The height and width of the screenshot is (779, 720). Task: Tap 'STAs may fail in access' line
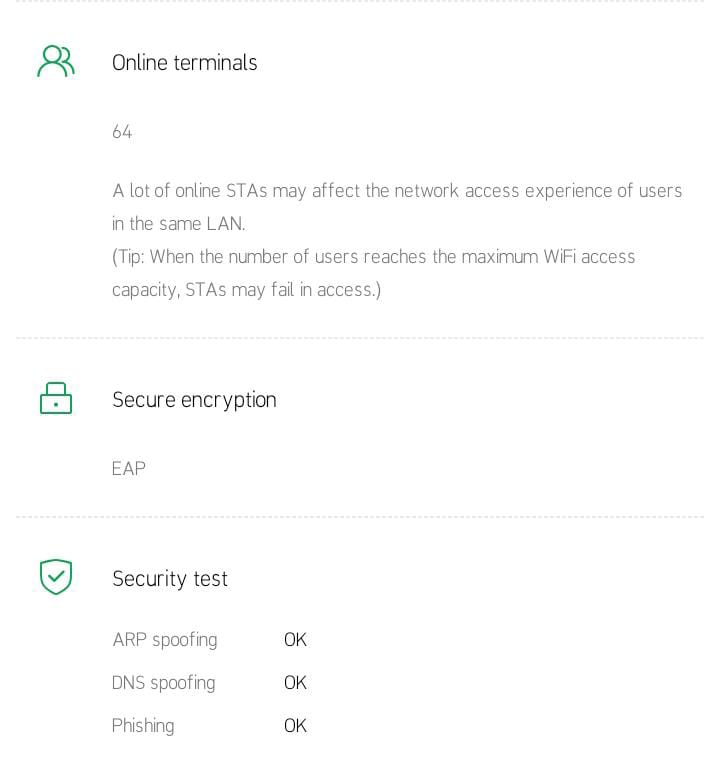[246, 290]
